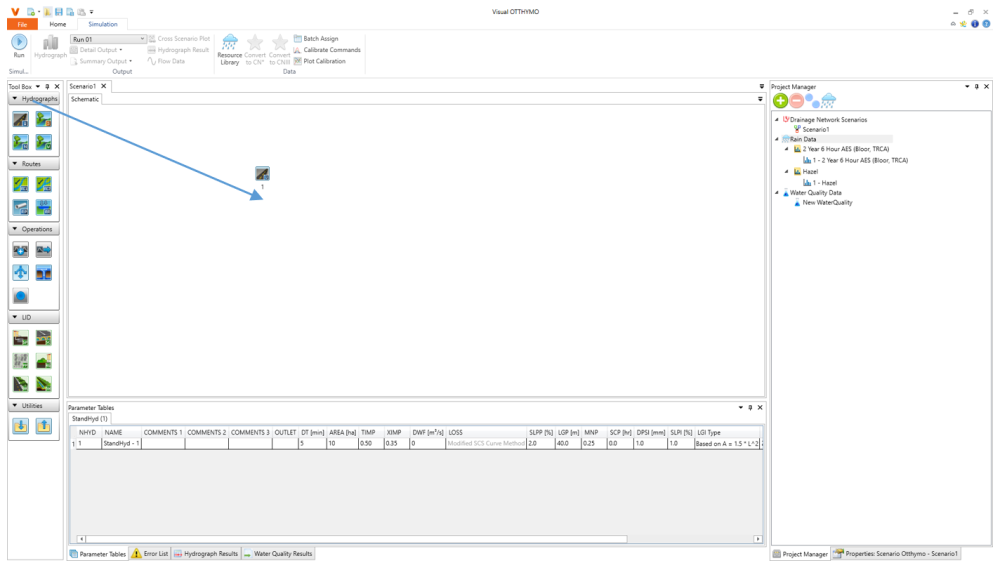The image size is (1000, 568).
Task: Collapse the LID section in Tool Box
Action: 15,317
